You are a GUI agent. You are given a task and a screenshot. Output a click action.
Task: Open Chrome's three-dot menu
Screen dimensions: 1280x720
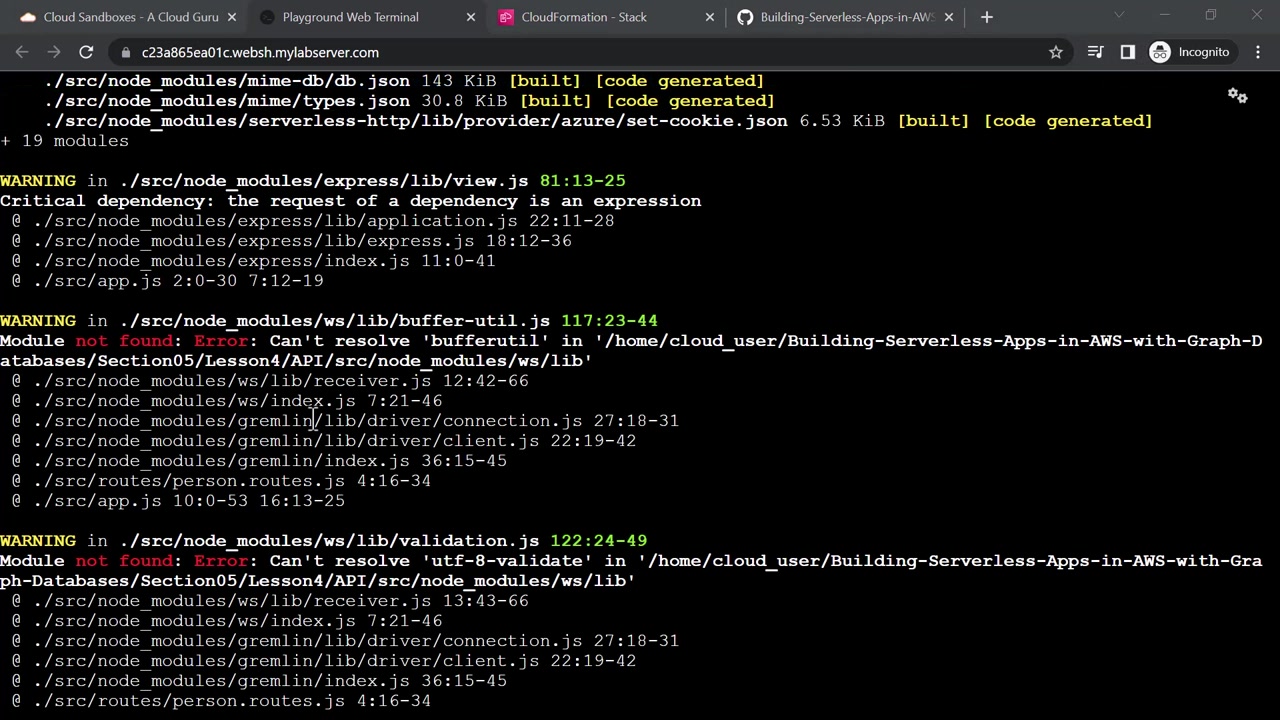(1257, 52)
